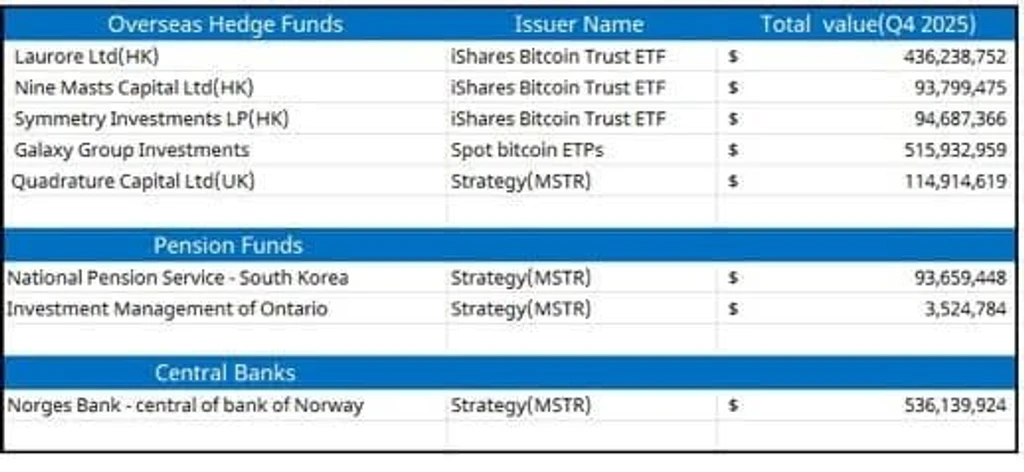This screenshot has height=472, width=1024.
Task: Click the value 515,932,959
Action: click(x=955, y=150)
